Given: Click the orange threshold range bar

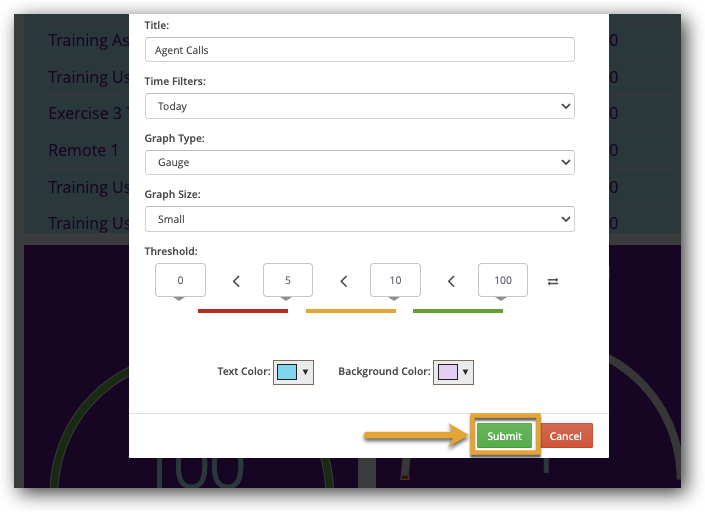Looking at the screenshot, I should pyautogui.click(x=350, y=311).
